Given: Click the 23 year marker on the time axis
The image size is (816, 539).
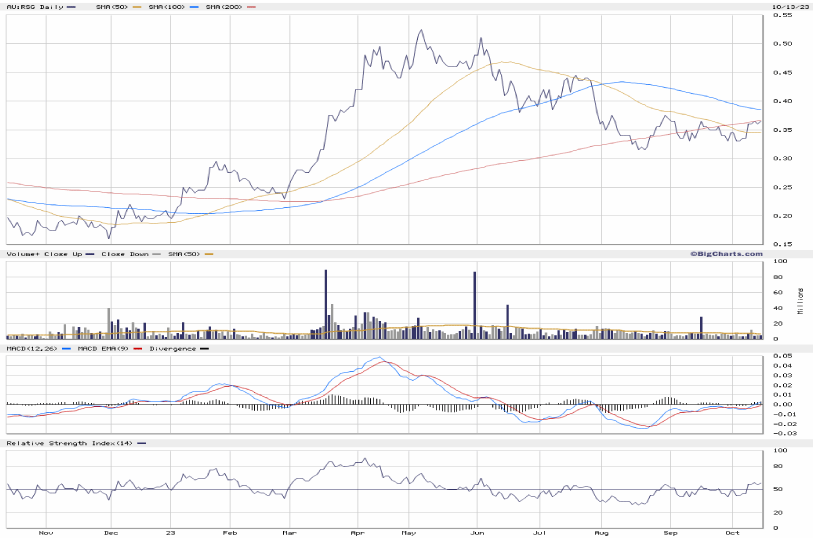Looking at the screenshot, I should coord(171,534).
